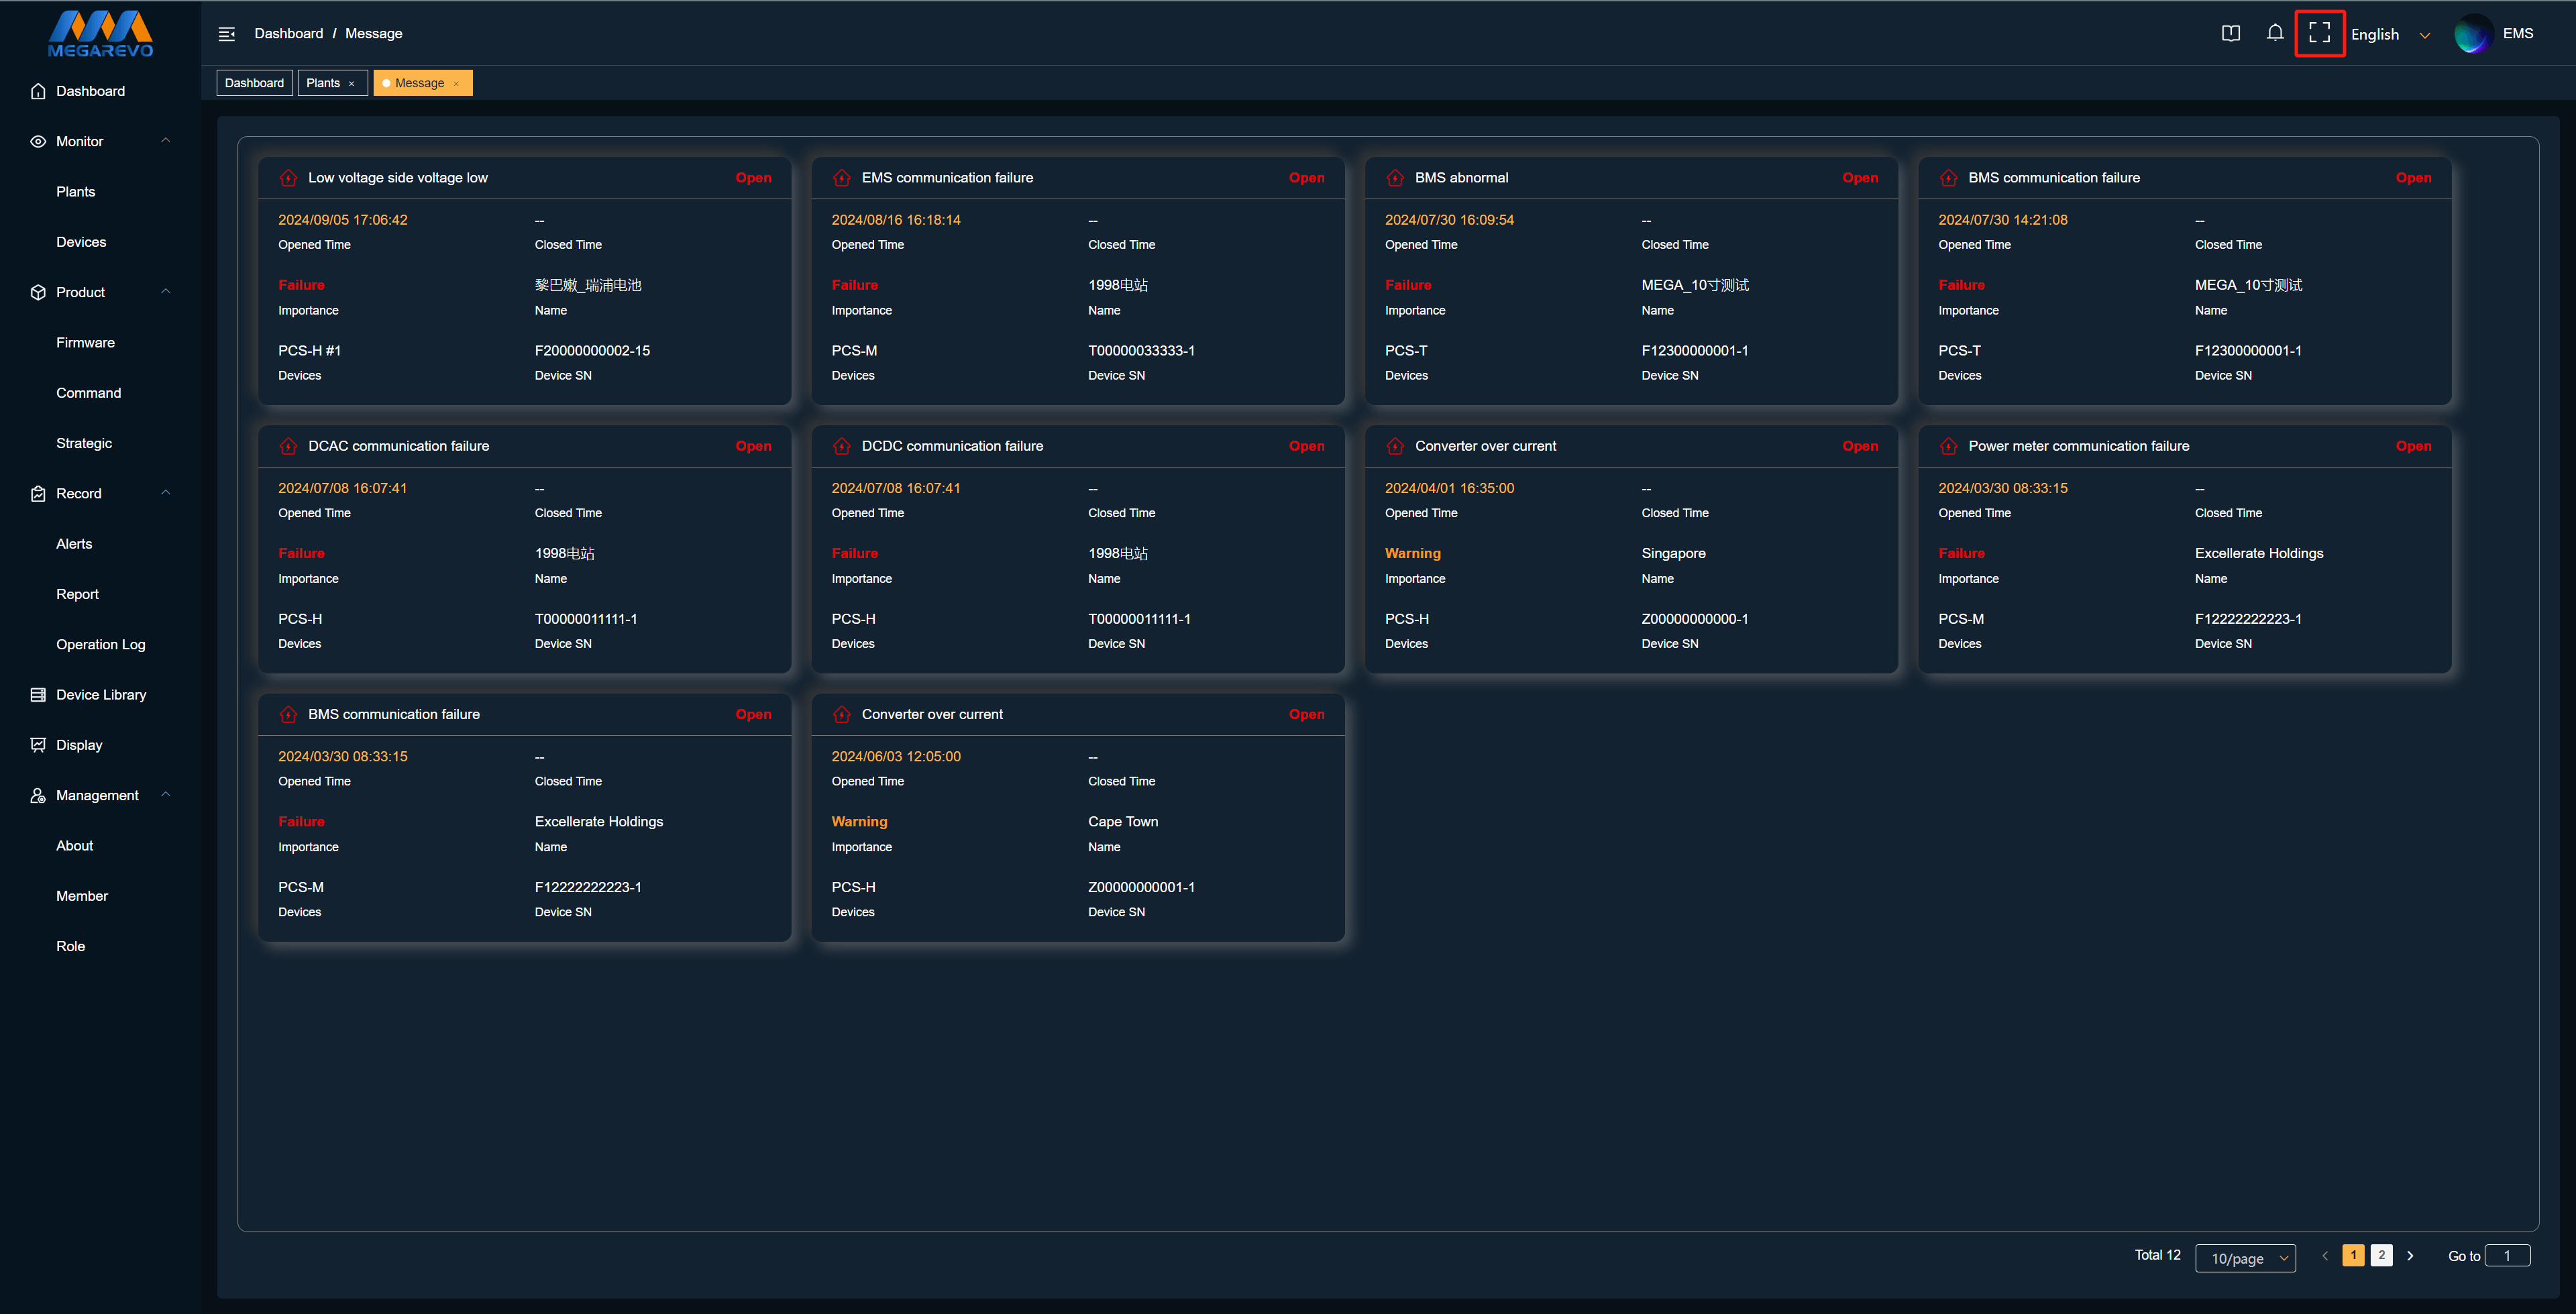The height and width of the screenshot is (1314, 2576).
Task: Click Open status on MEGA BMS communication failure
Action: tap(2413, 178)
